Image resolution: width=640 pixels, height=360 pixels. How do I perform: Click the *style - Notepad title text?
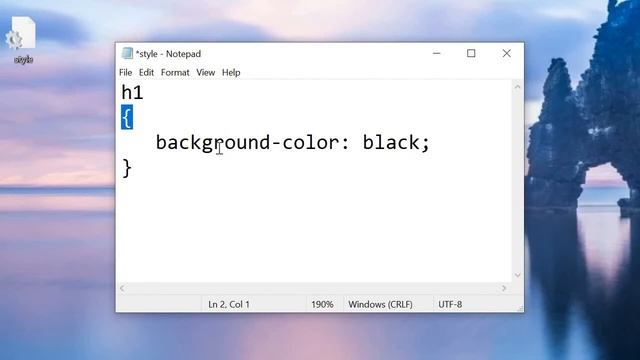pos(168,54)
